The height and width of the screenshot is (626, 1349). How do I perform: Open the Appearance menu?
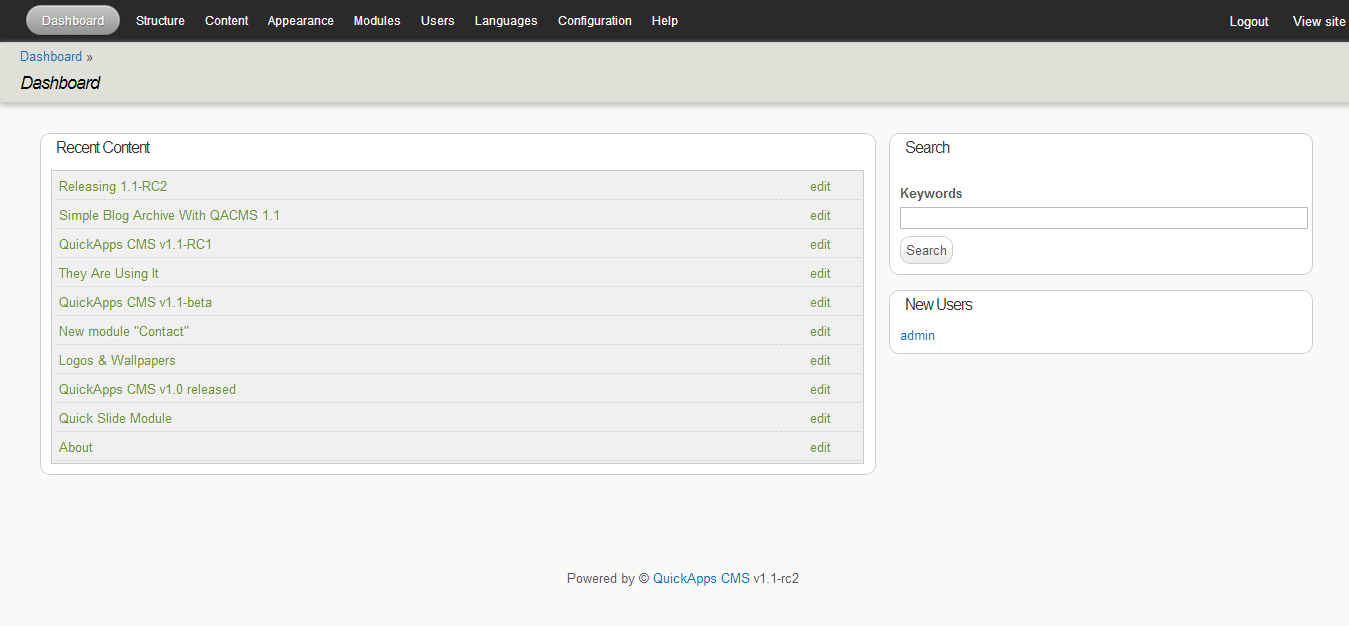[x=300, y=20]
